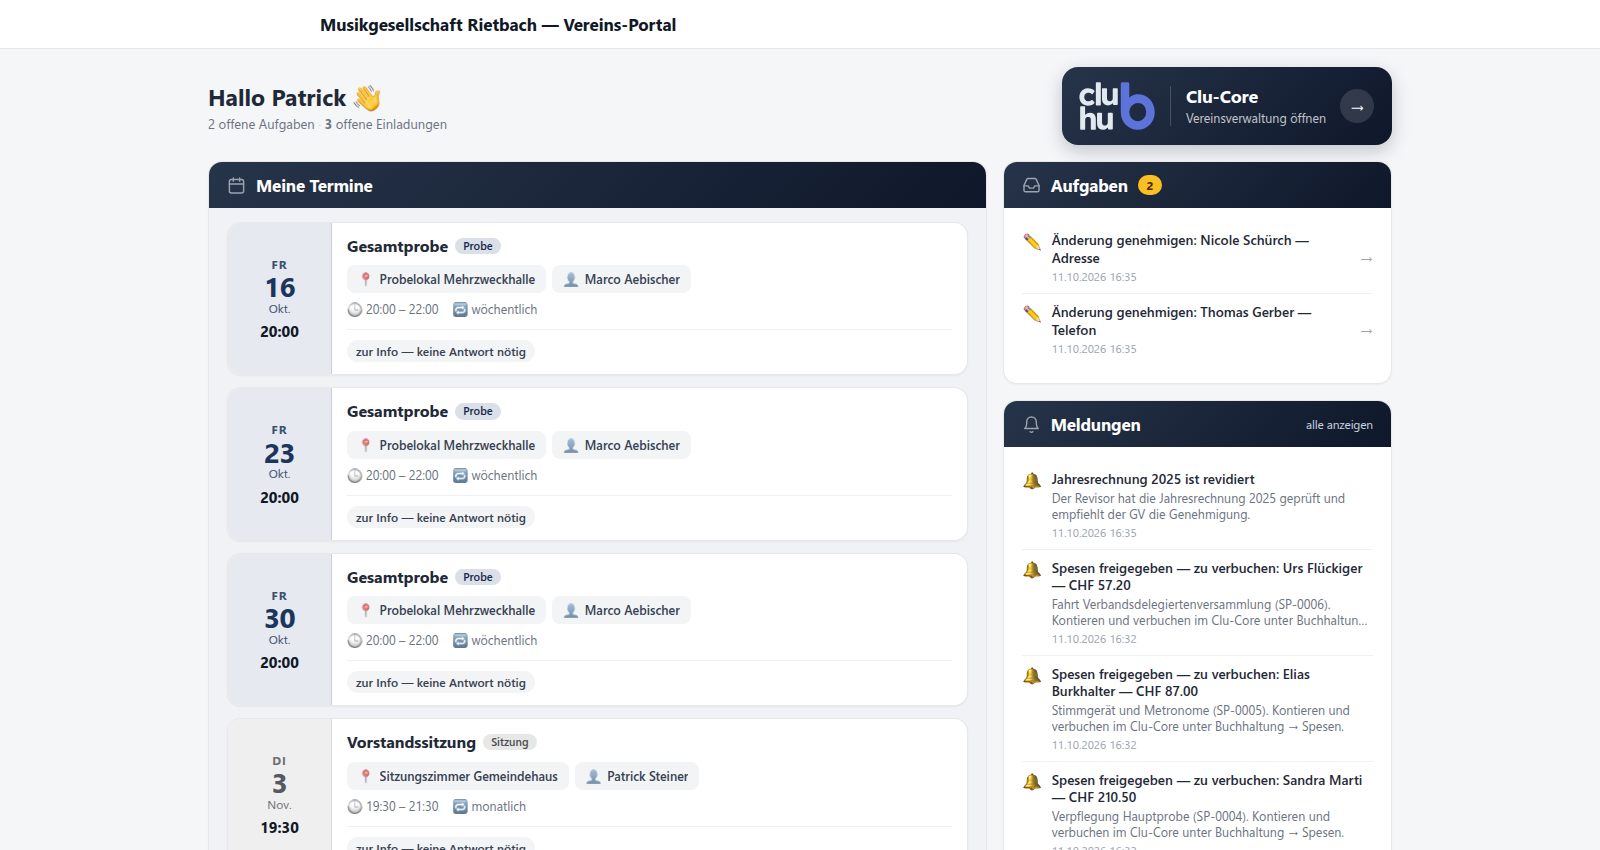Screen dimensions: 1600x850
Task: Click Sitzungszimmer Gemeindehaus location chip
Action: coord(458,777)
